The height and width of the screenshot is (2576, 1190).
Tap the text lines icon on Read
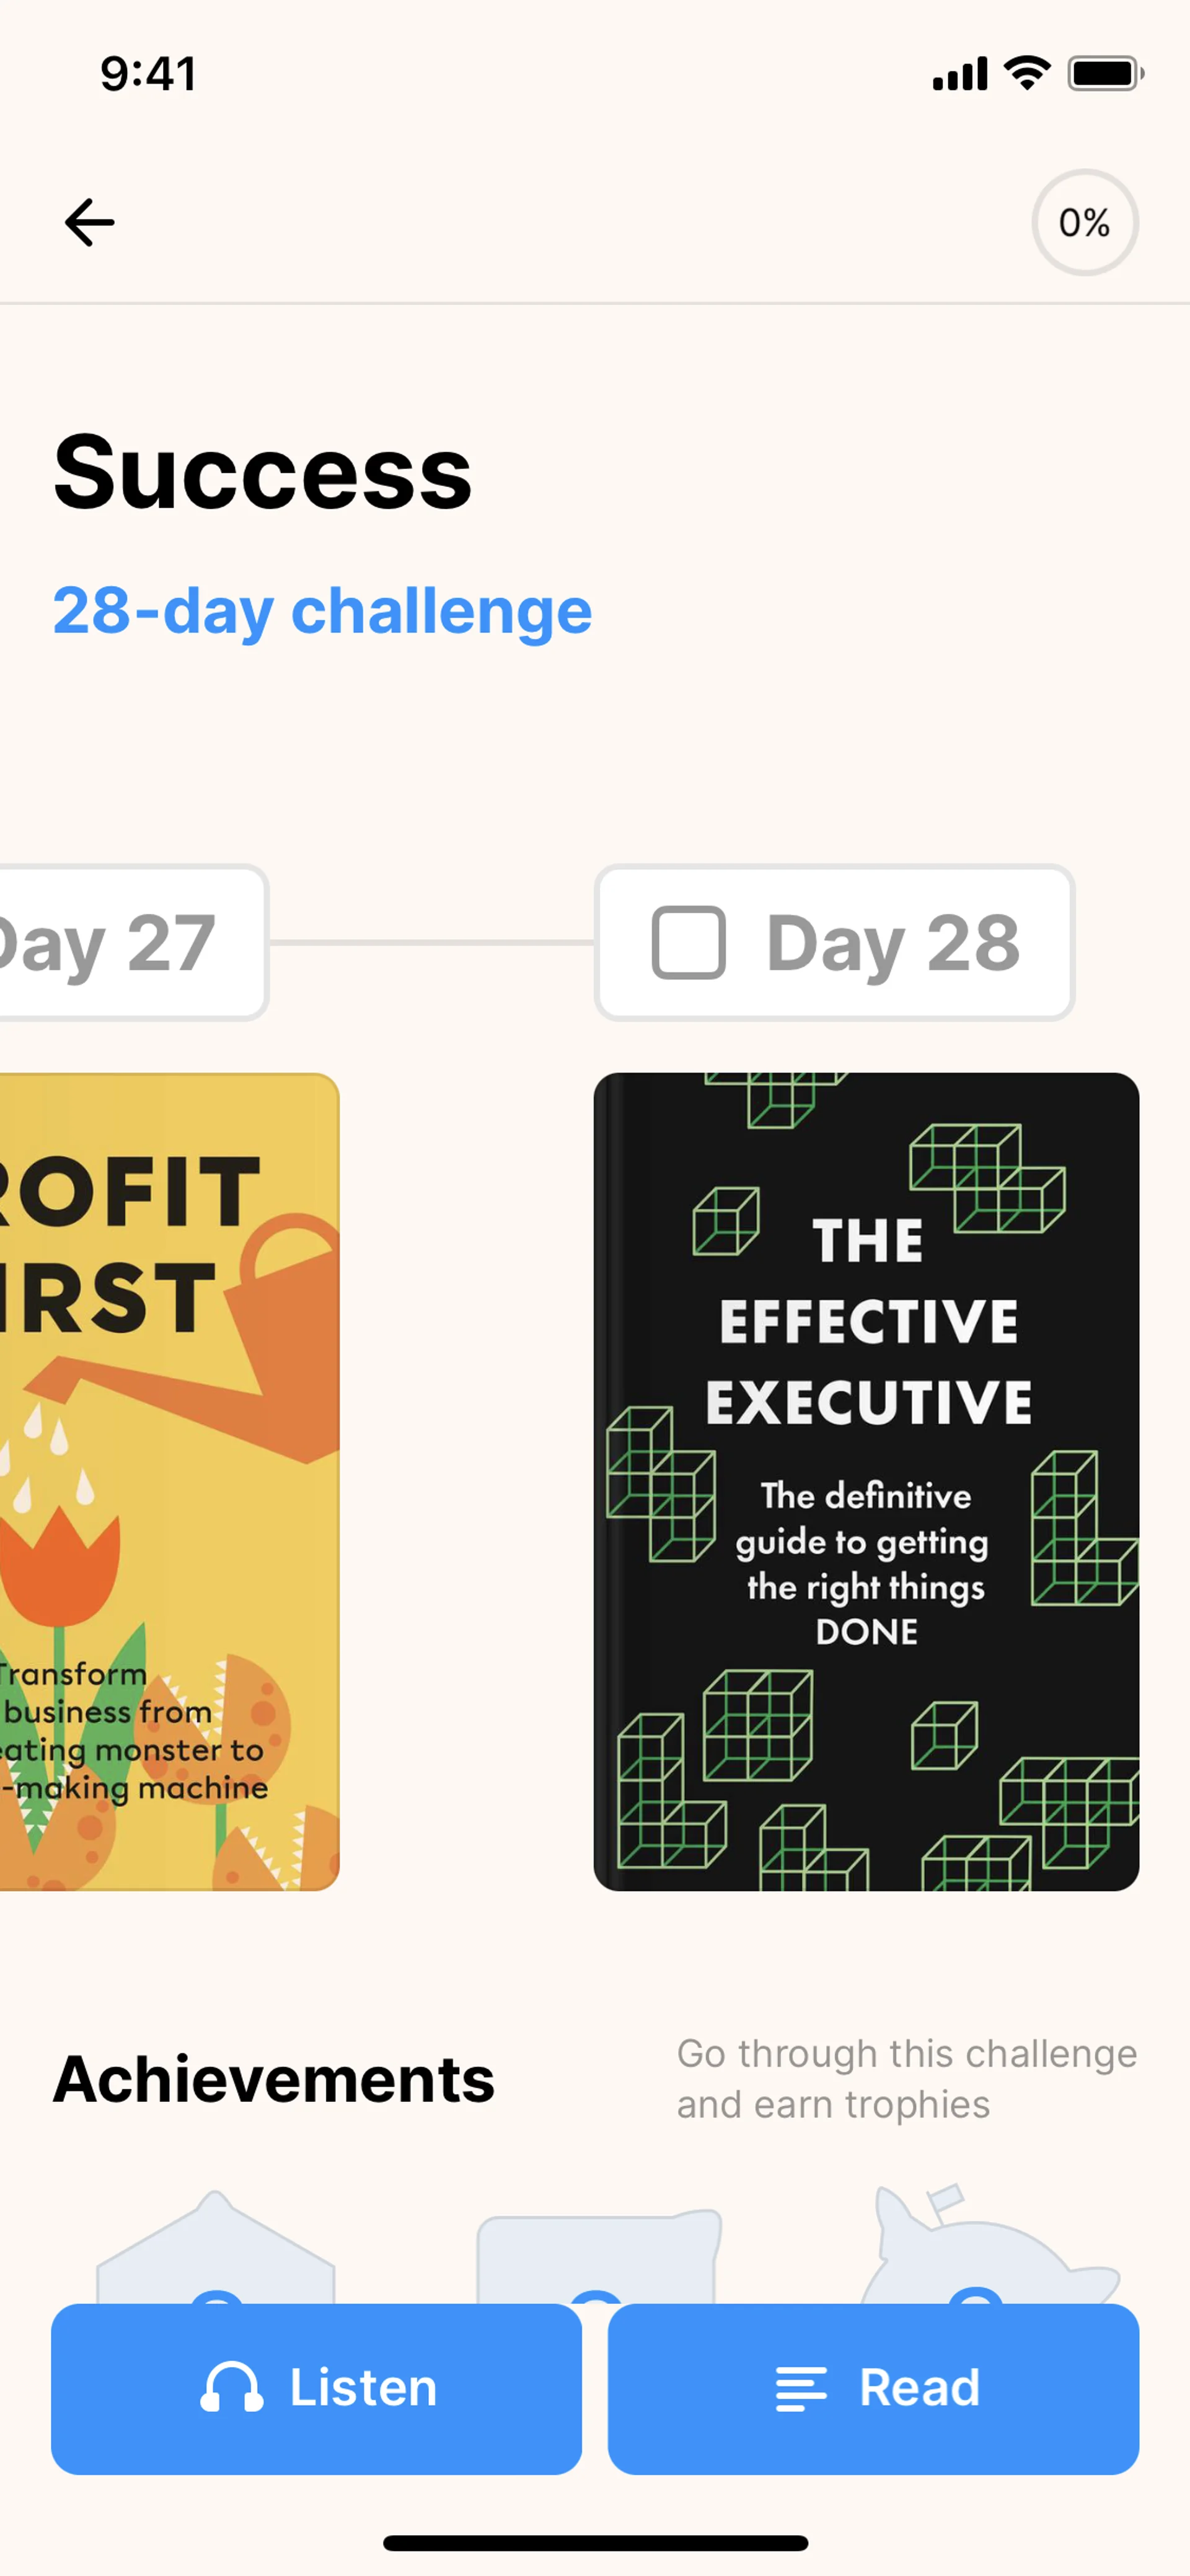pyautogui.click(x=801, y=2389)
